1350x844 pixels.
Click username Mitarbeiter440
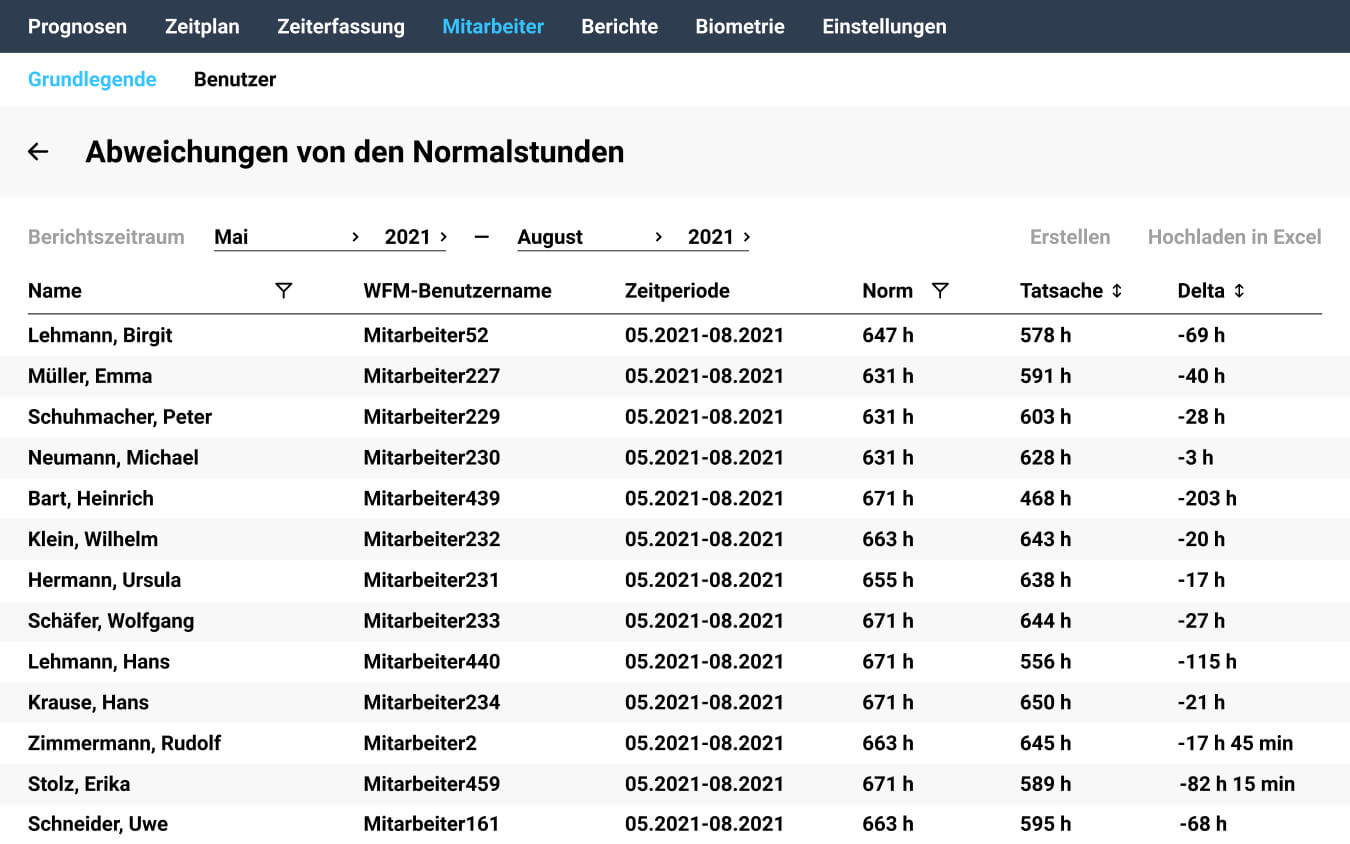click(x=432, y=662)
